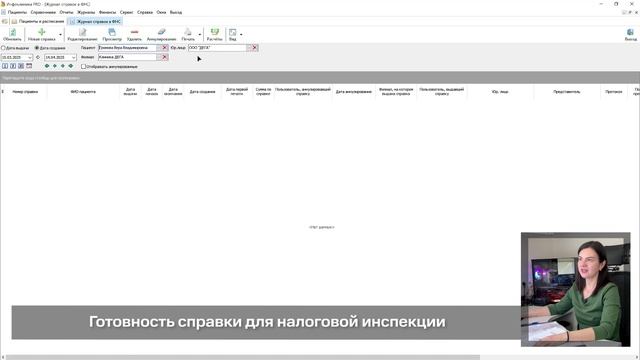Open the end date dropdown

click(x=73, y=58)
